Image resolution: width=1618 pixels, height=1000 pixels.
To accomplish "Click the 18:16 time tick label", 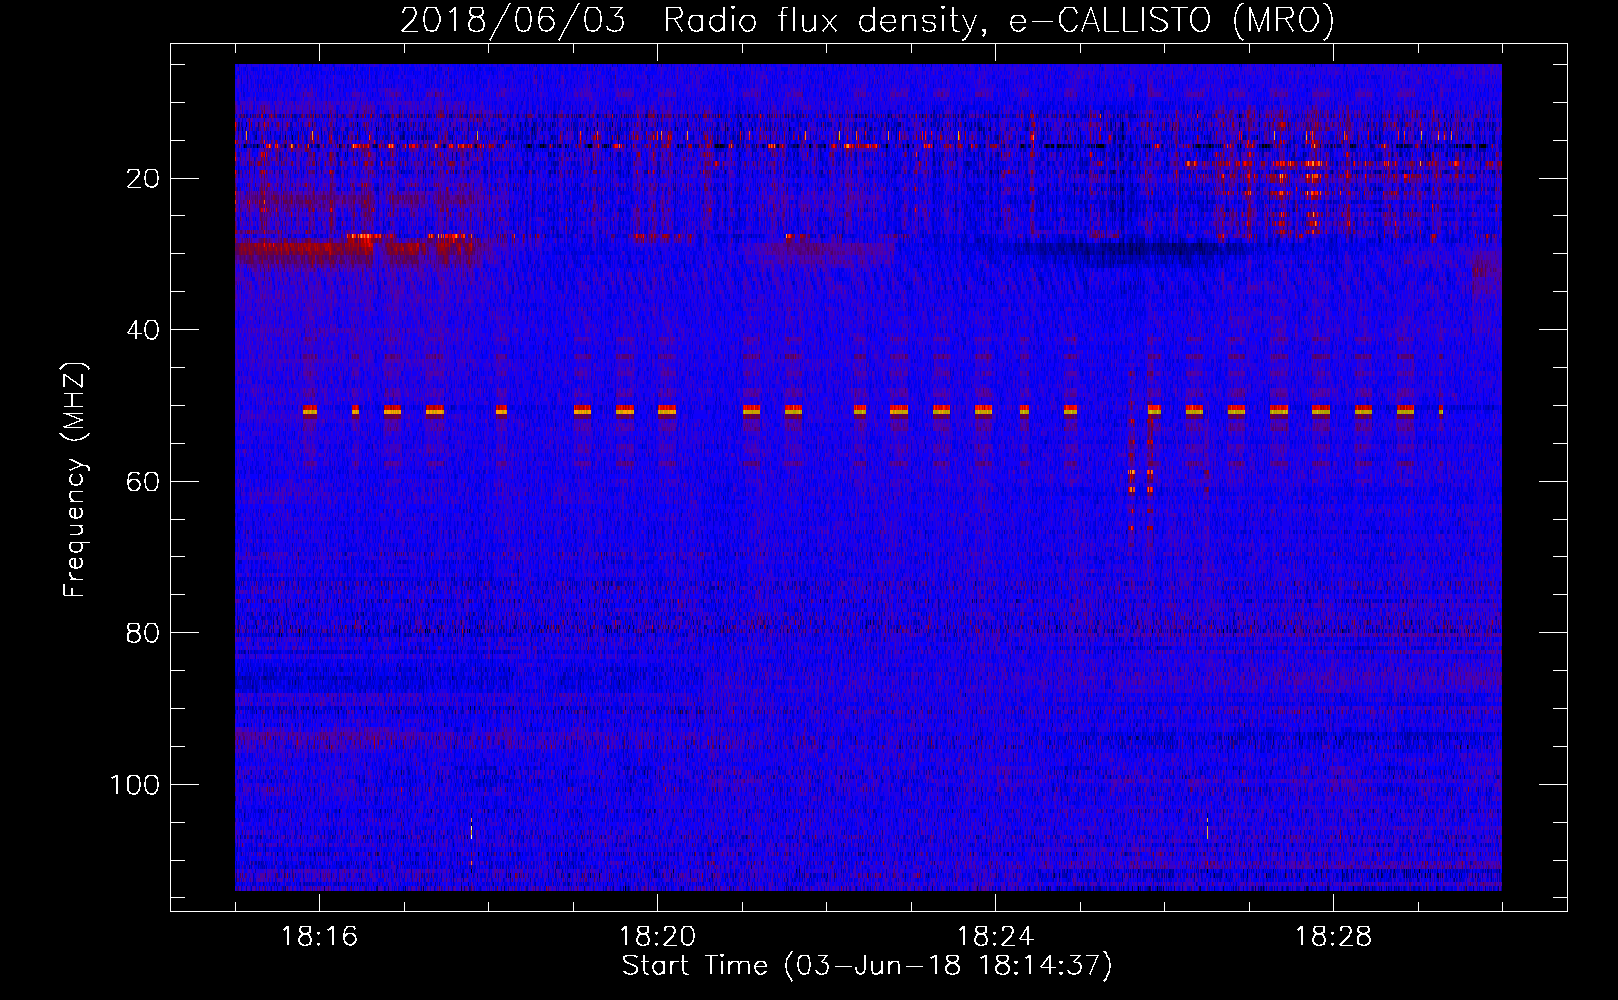I will (320, 937).
